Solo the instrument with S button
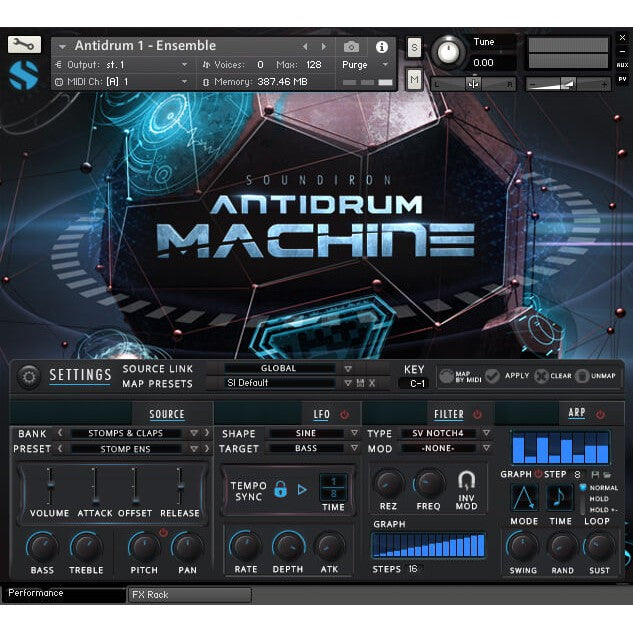The height and width of the screenshot is (633, 633). [414, 48]
